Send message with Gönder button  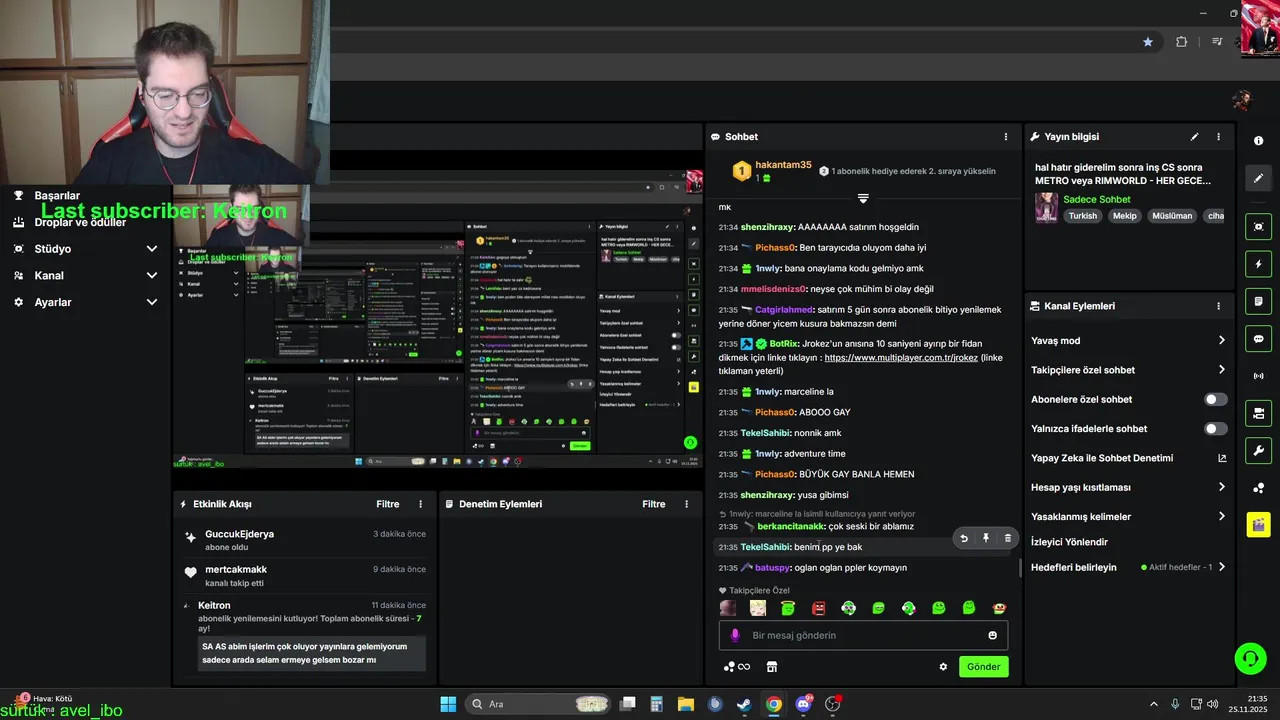tap(983, 667)
